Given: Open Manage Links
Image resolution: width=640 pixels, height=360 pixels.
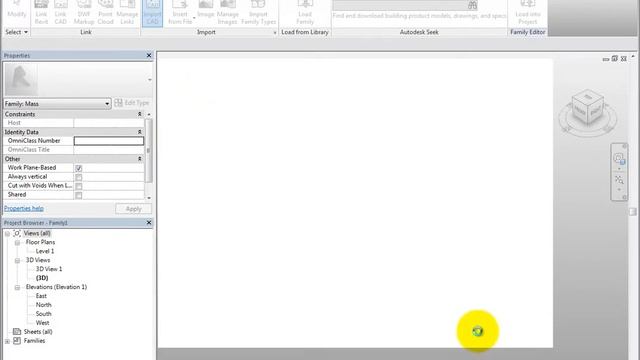Looking at the screenshot, I should point(127,13).
